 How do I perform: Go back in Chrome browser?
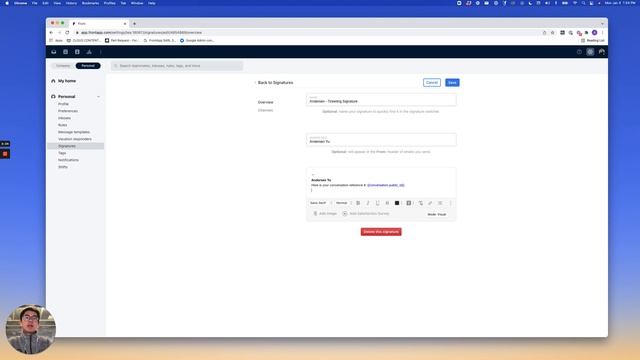pyautogui.click(x=51, y=33)
